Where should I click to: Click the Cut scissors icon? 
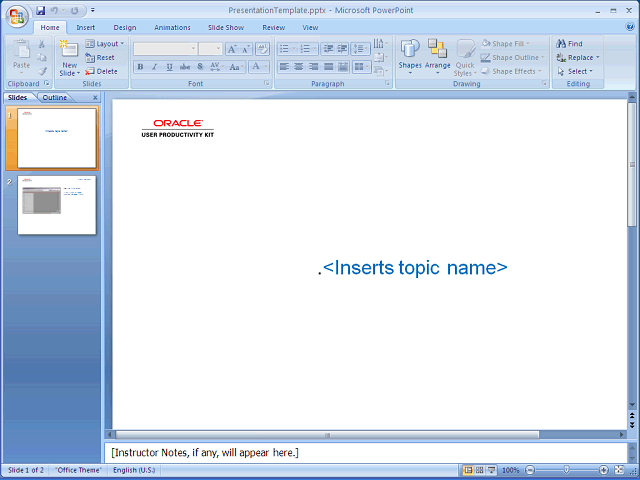pyautogui.click(x=42, y=44)
